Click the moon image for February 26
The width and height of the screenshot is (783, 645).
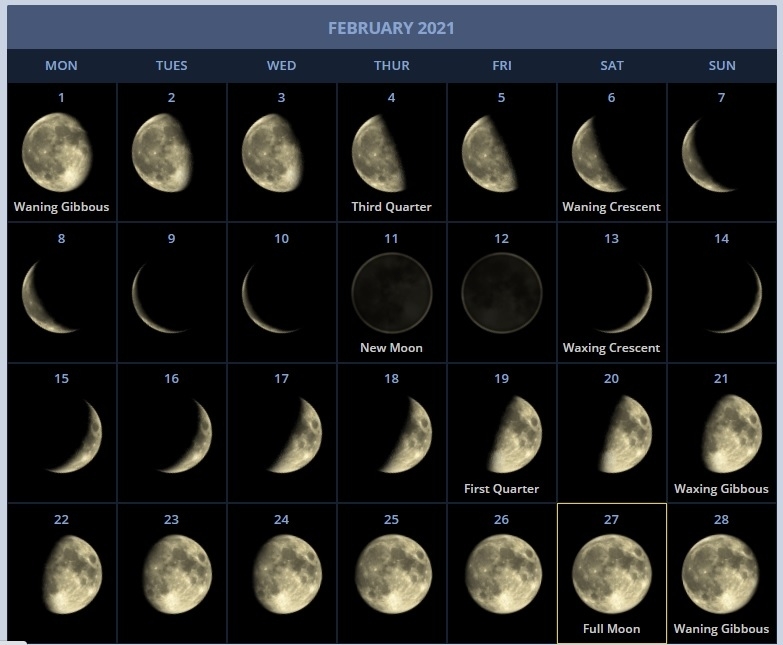[503, 575]
